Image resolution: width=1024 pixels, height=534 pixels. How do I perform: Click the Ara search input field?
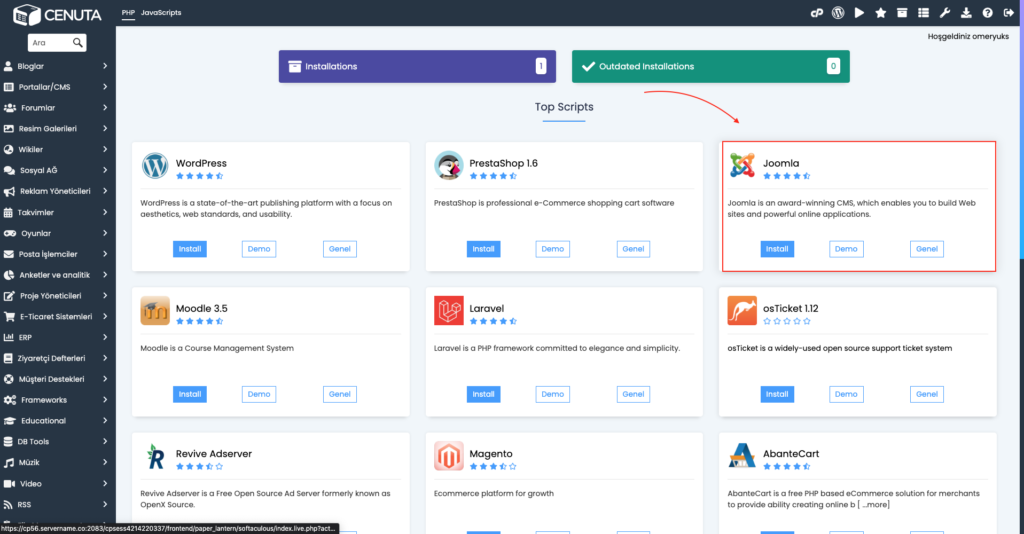tap(50, 42)
